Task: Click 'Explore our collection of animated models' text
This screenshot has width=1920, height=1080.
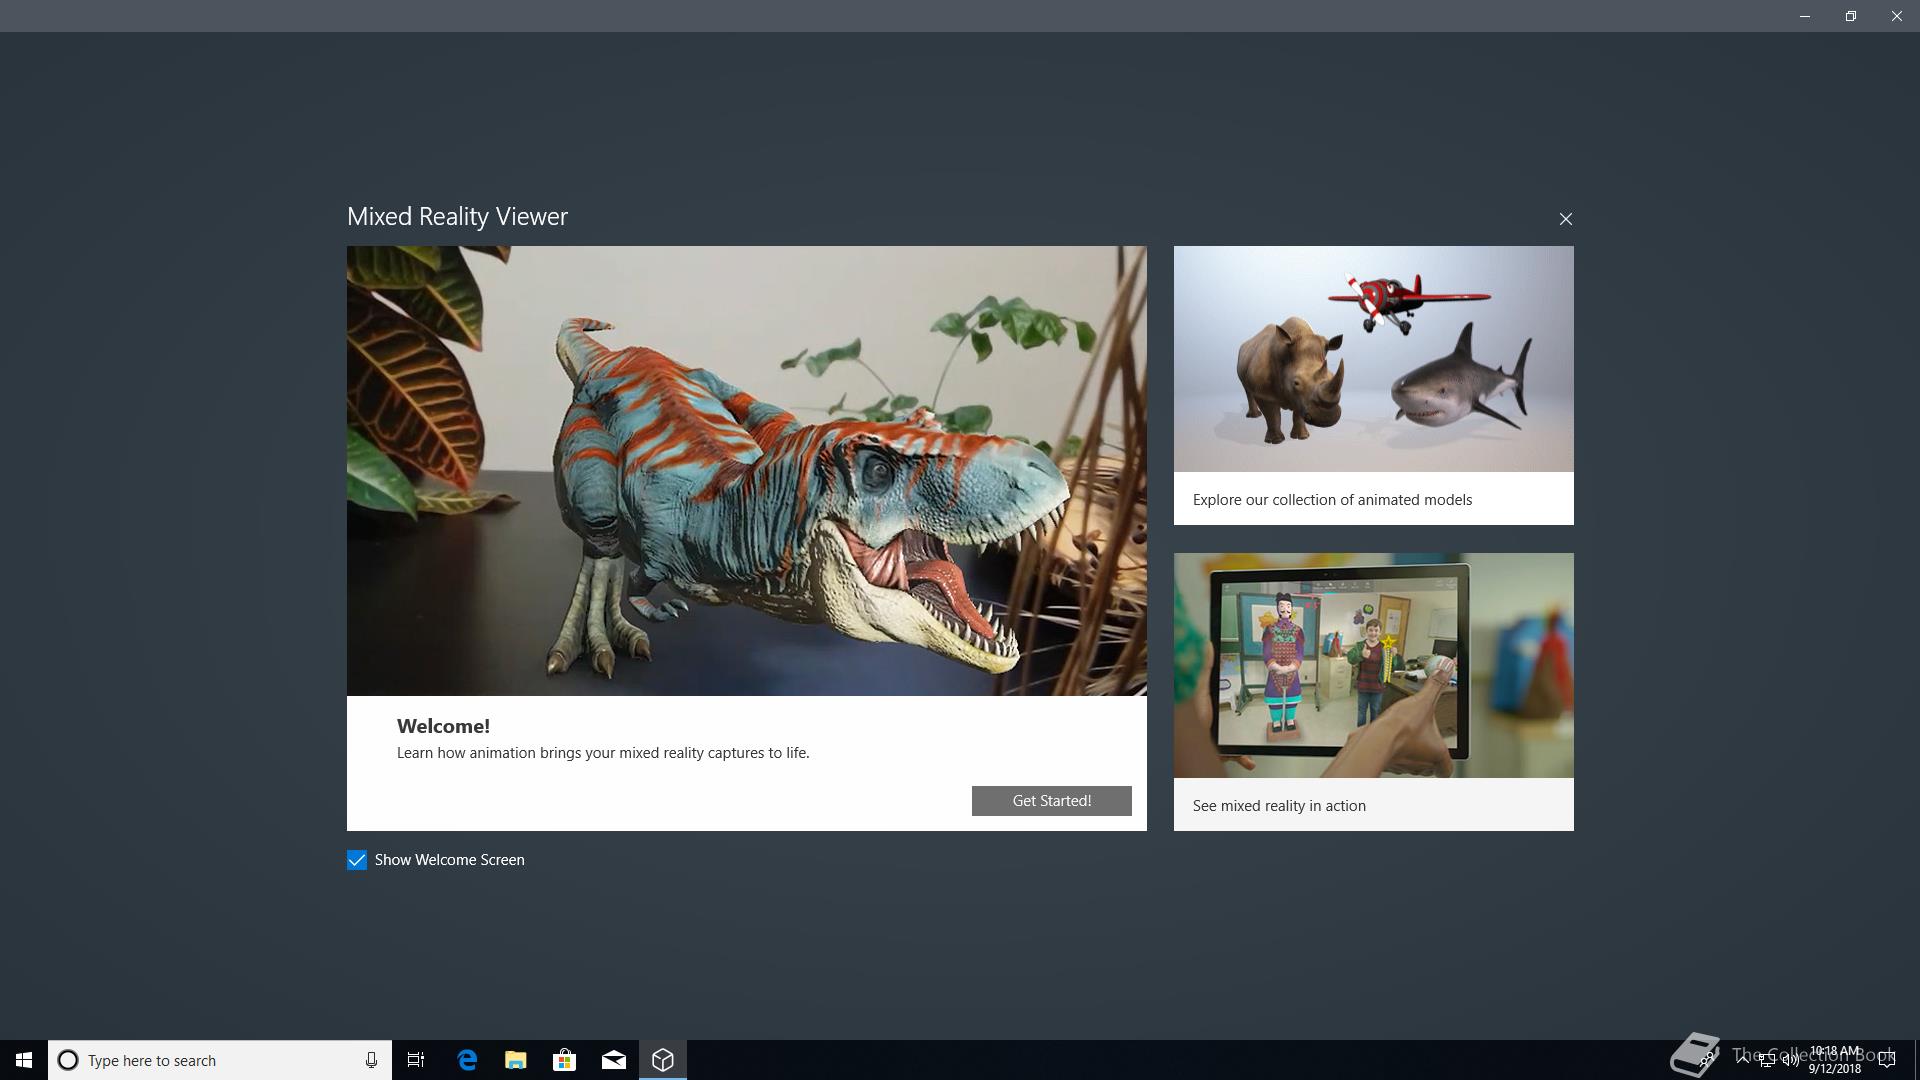Action: [x=1332, y=500]
